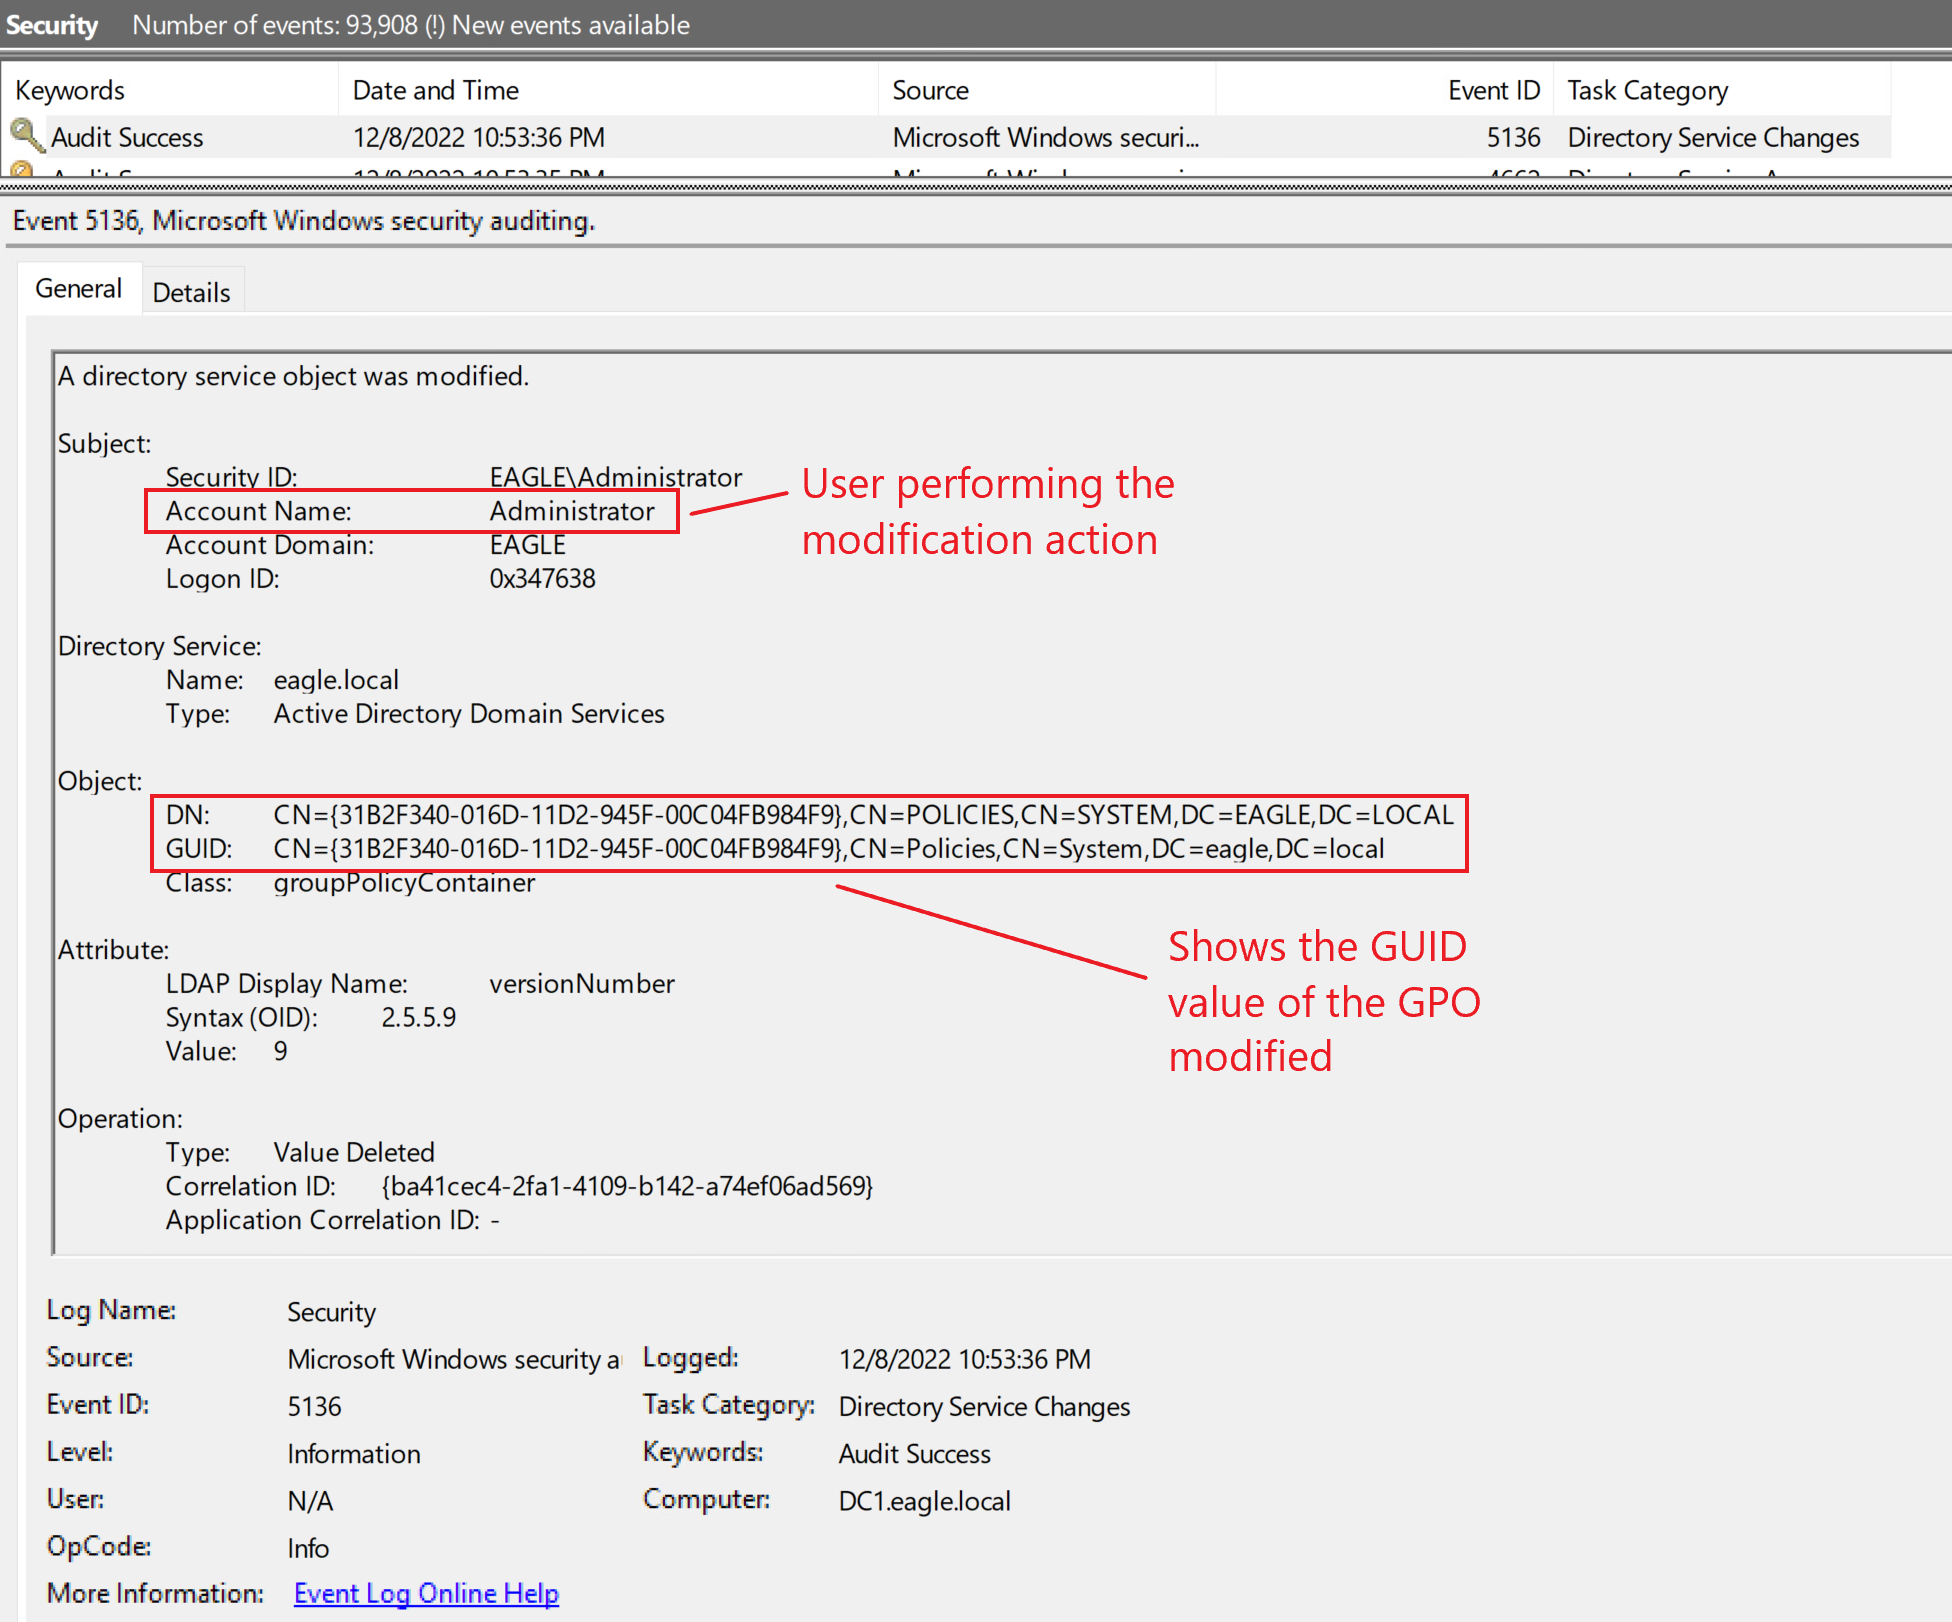Image resolution: width=1952 pixels, height=1622 pixels.
Task: Click the Audit Success key icon
Action: [25, 135]
